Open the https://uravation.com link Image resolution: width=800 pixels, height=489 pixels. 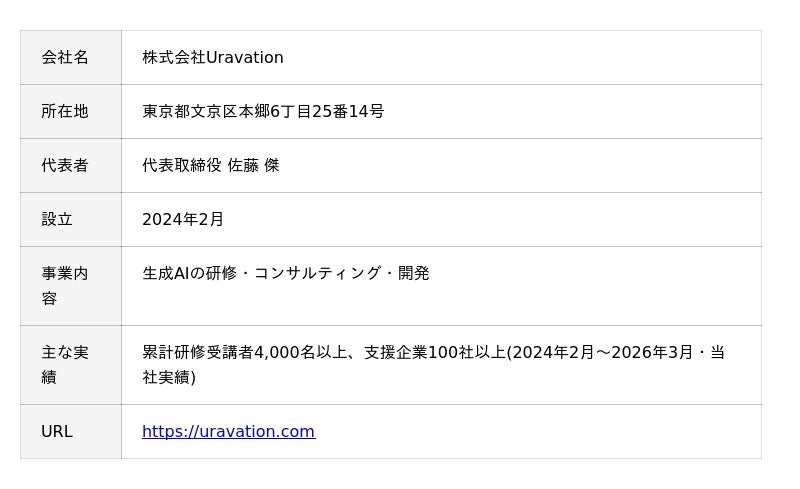[229, 431]
